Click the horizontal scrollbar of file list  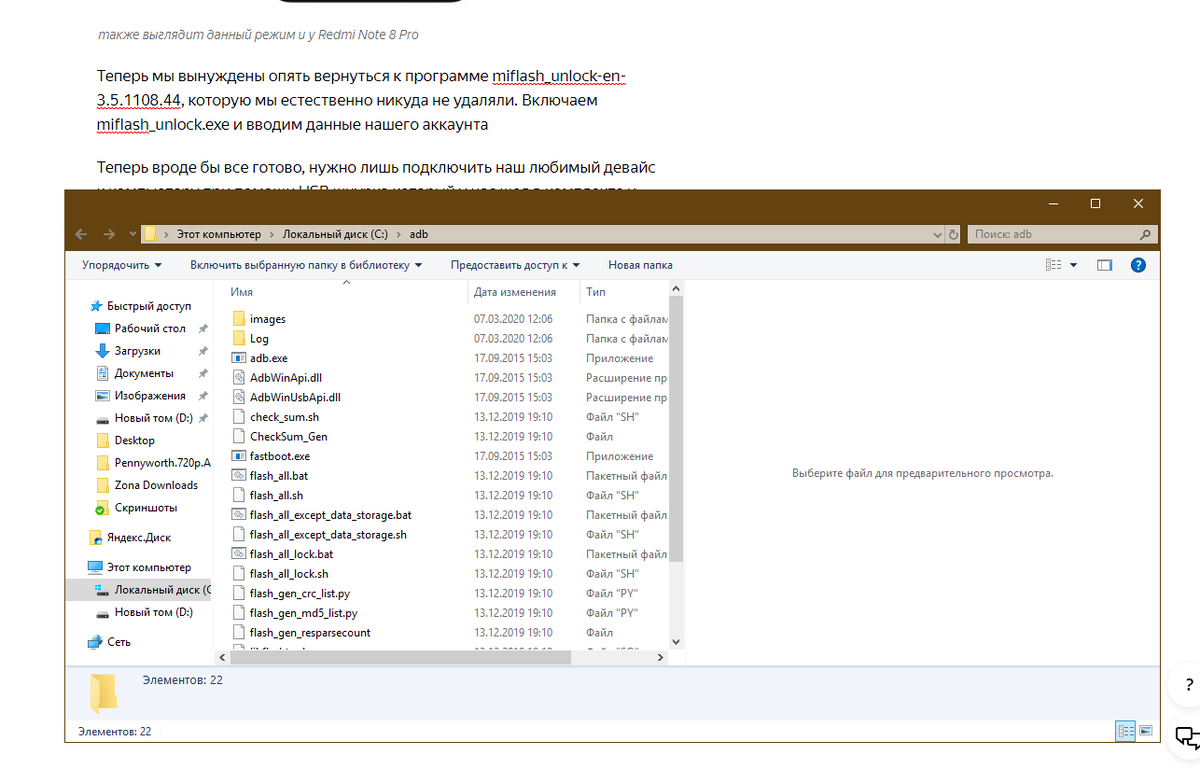click(x=399, y=659)
